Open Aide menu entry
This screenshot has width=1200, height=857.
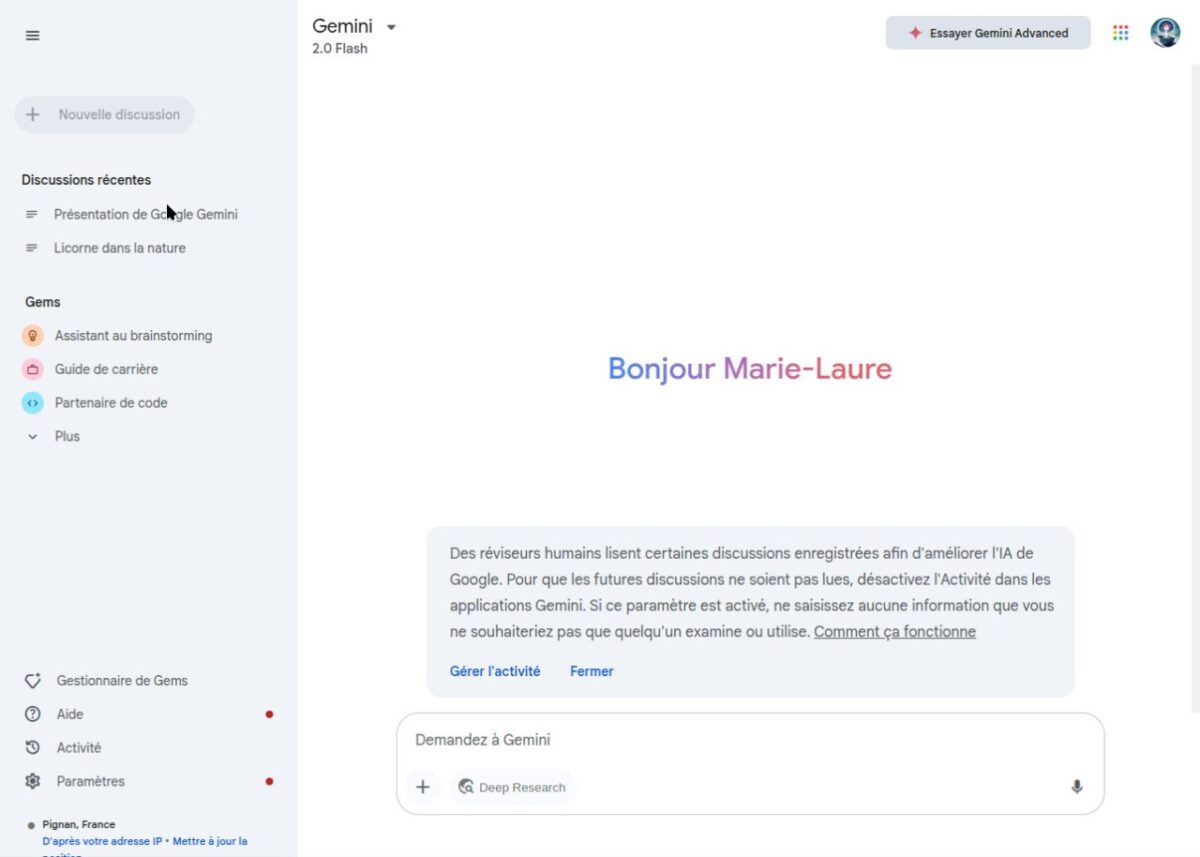click(x=70, y=714)
